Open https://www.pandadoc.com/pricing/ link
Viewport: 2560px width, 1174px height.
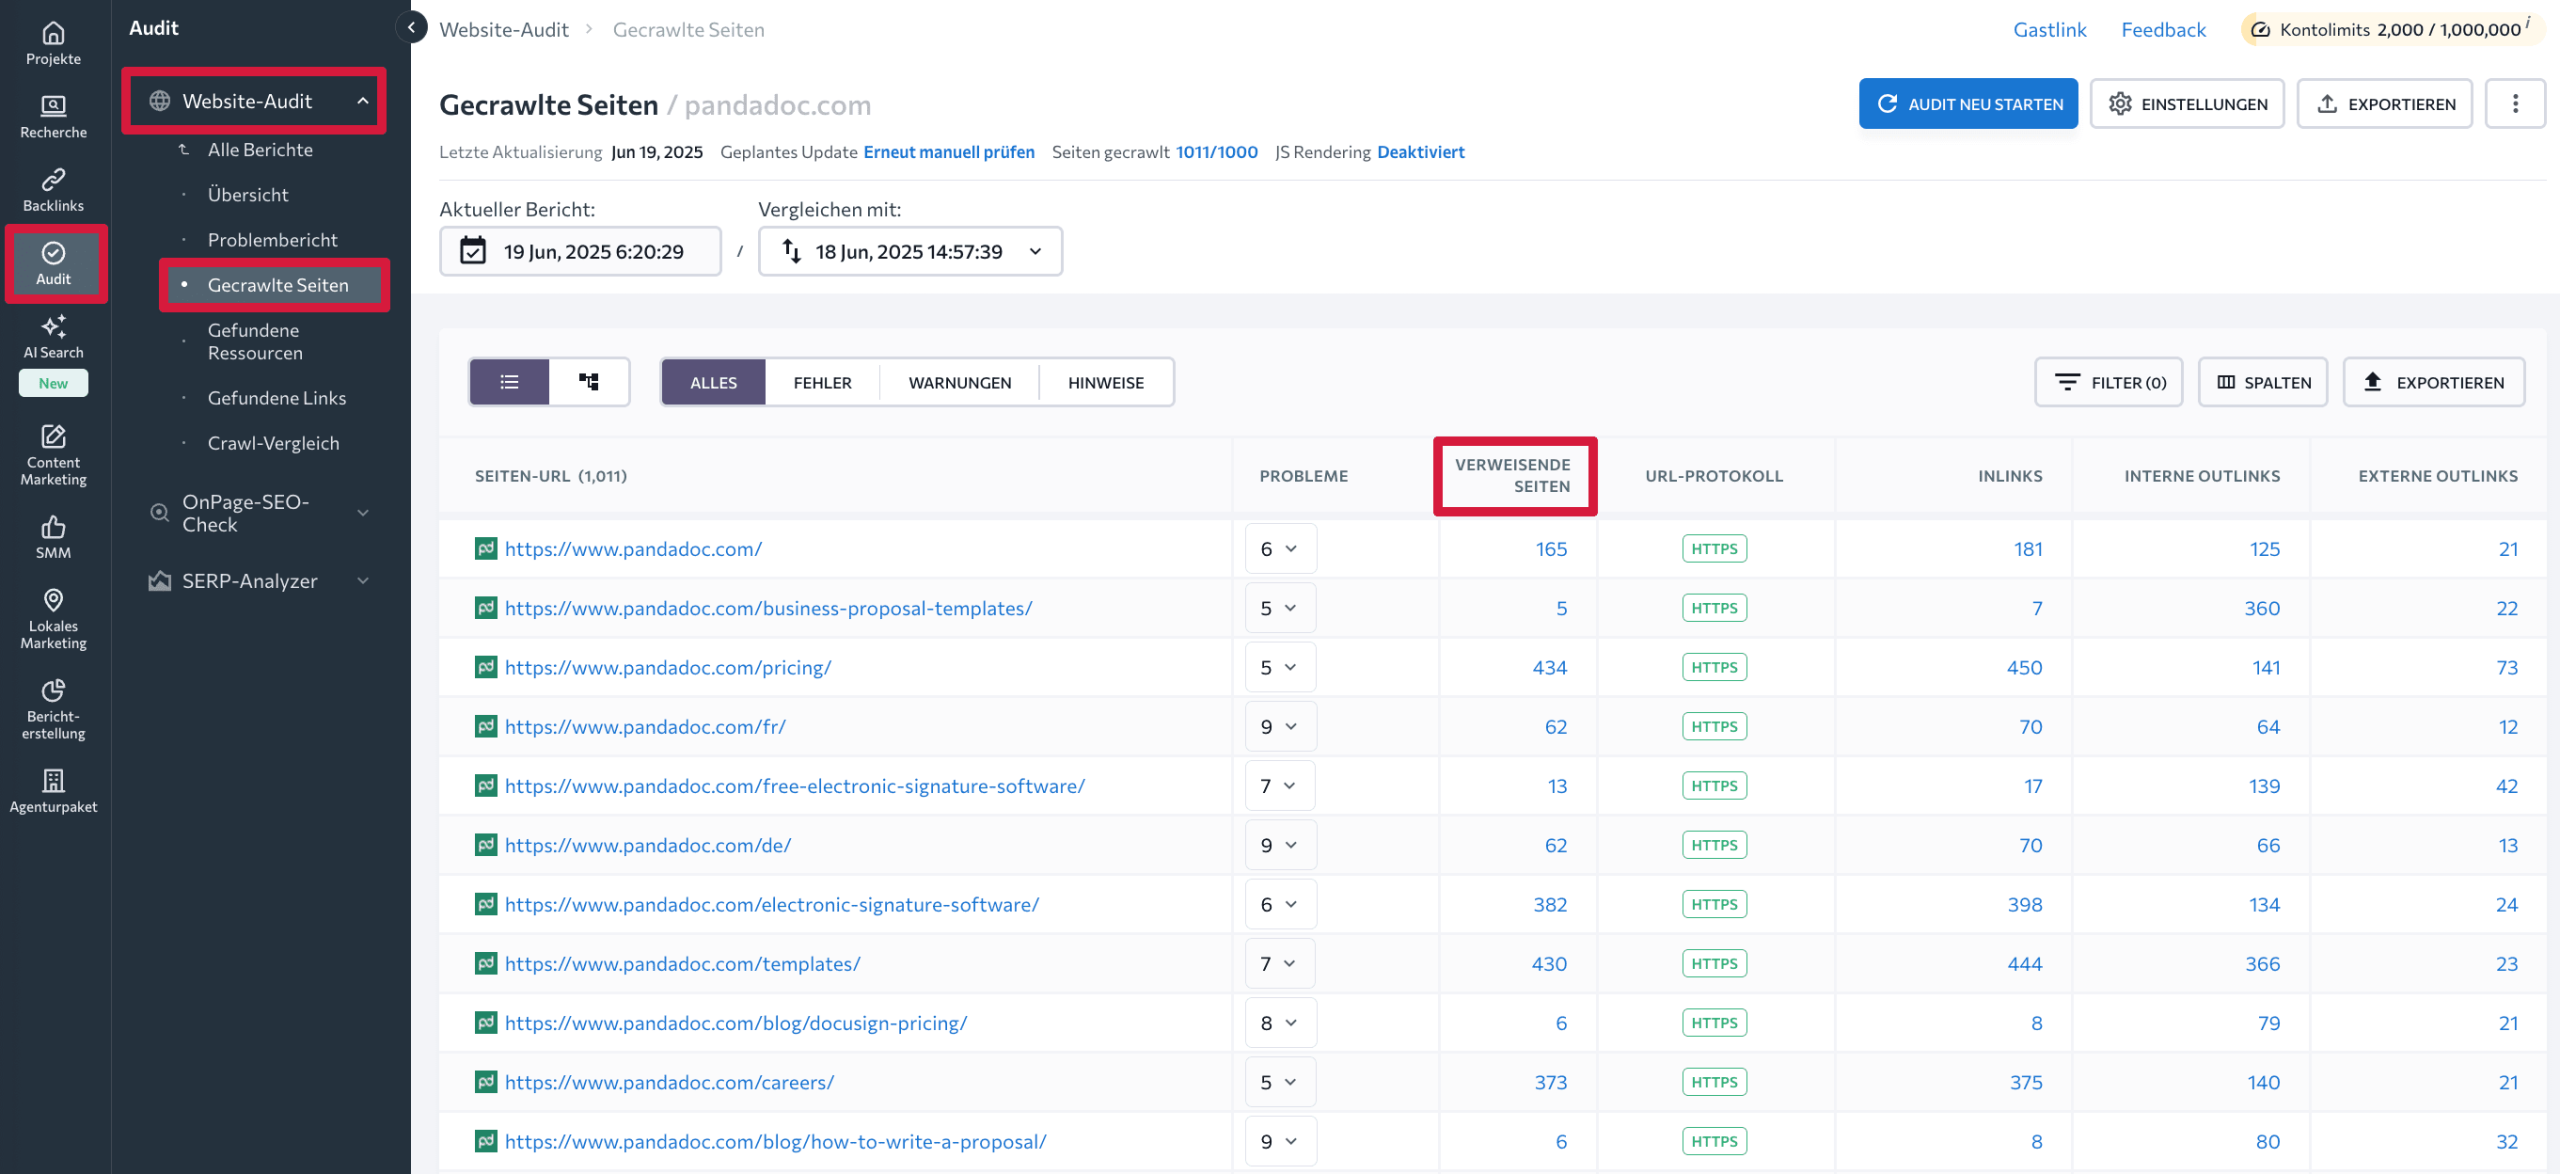pos(668,667)
